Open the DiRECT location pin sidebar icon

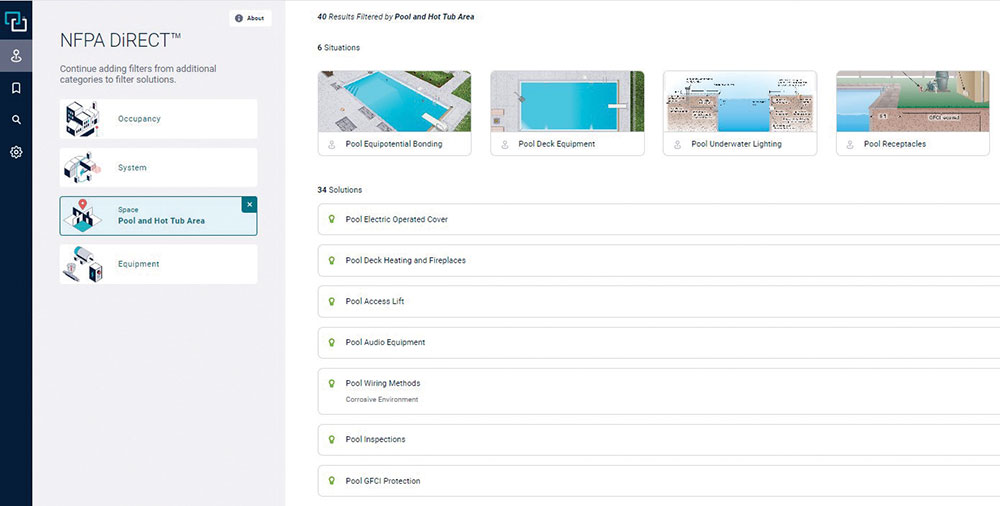tap(16, 57)
